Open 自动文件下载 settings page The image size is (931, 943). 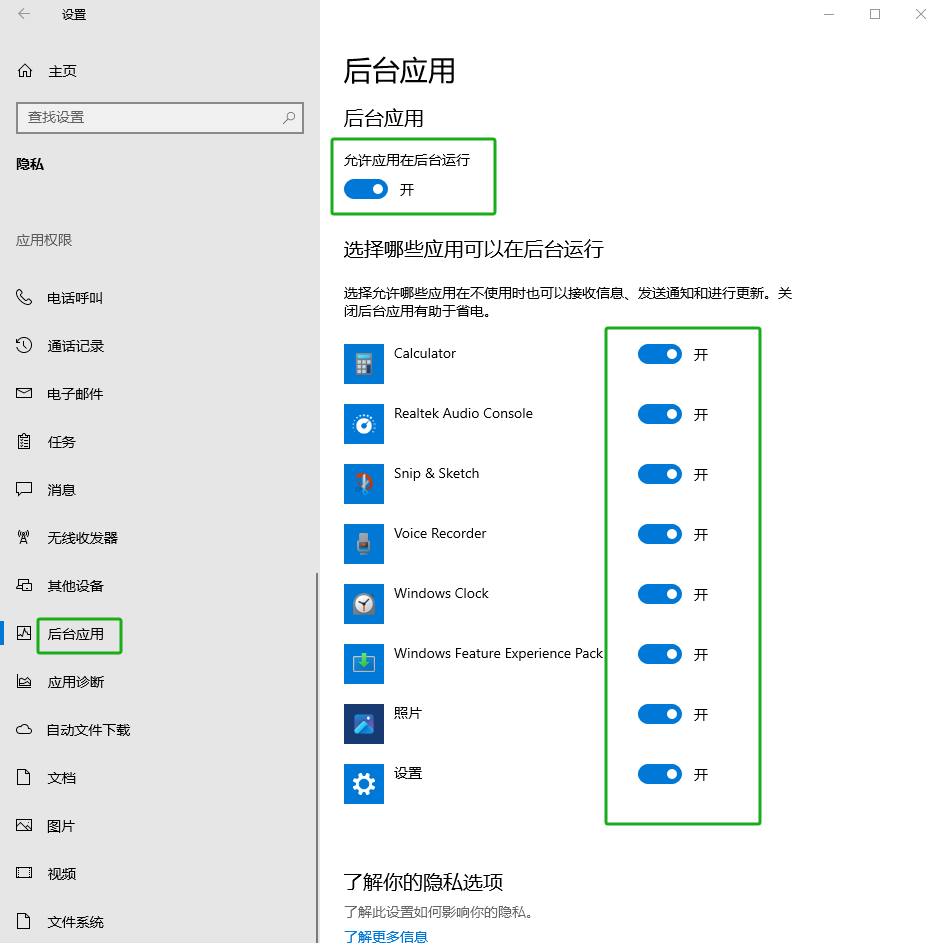88,730
